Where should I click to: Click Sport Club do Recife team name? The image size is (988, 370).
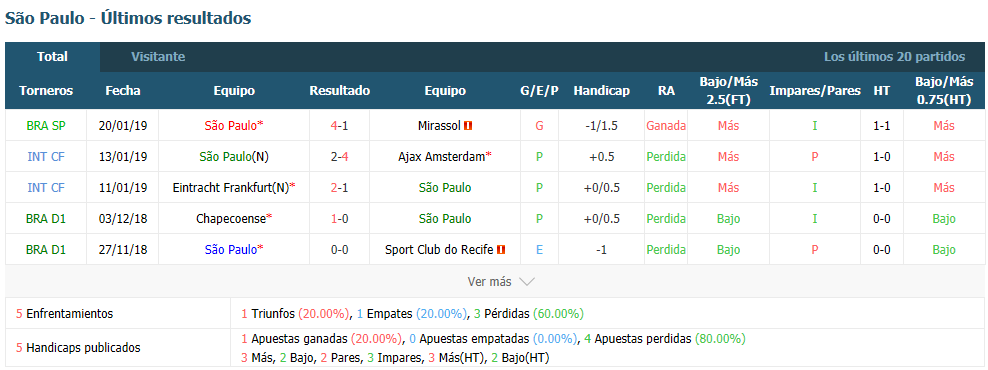coord(439,250)
